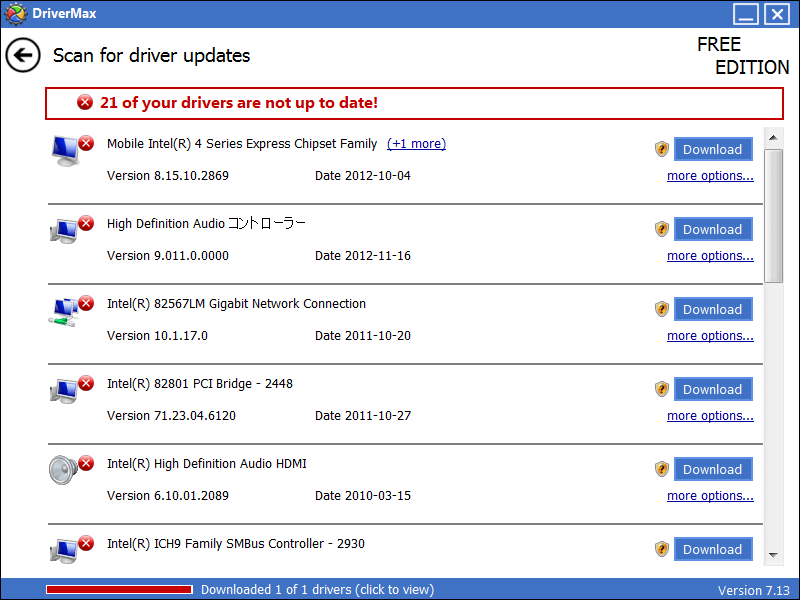
Task: Click the scrollbar up arrow
Action: click(x=773, y=138)
